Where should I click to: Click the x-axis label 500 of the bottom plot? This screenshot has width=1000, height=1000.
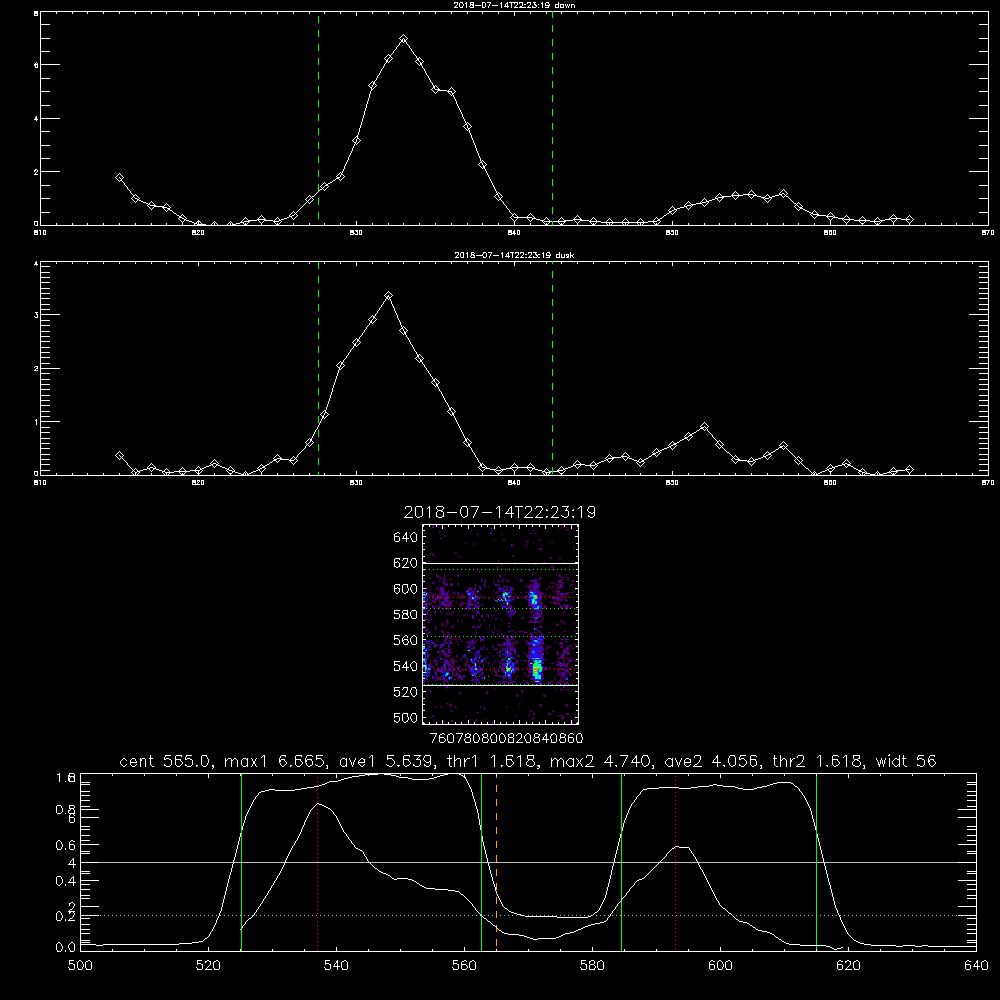tap(80, 966)
